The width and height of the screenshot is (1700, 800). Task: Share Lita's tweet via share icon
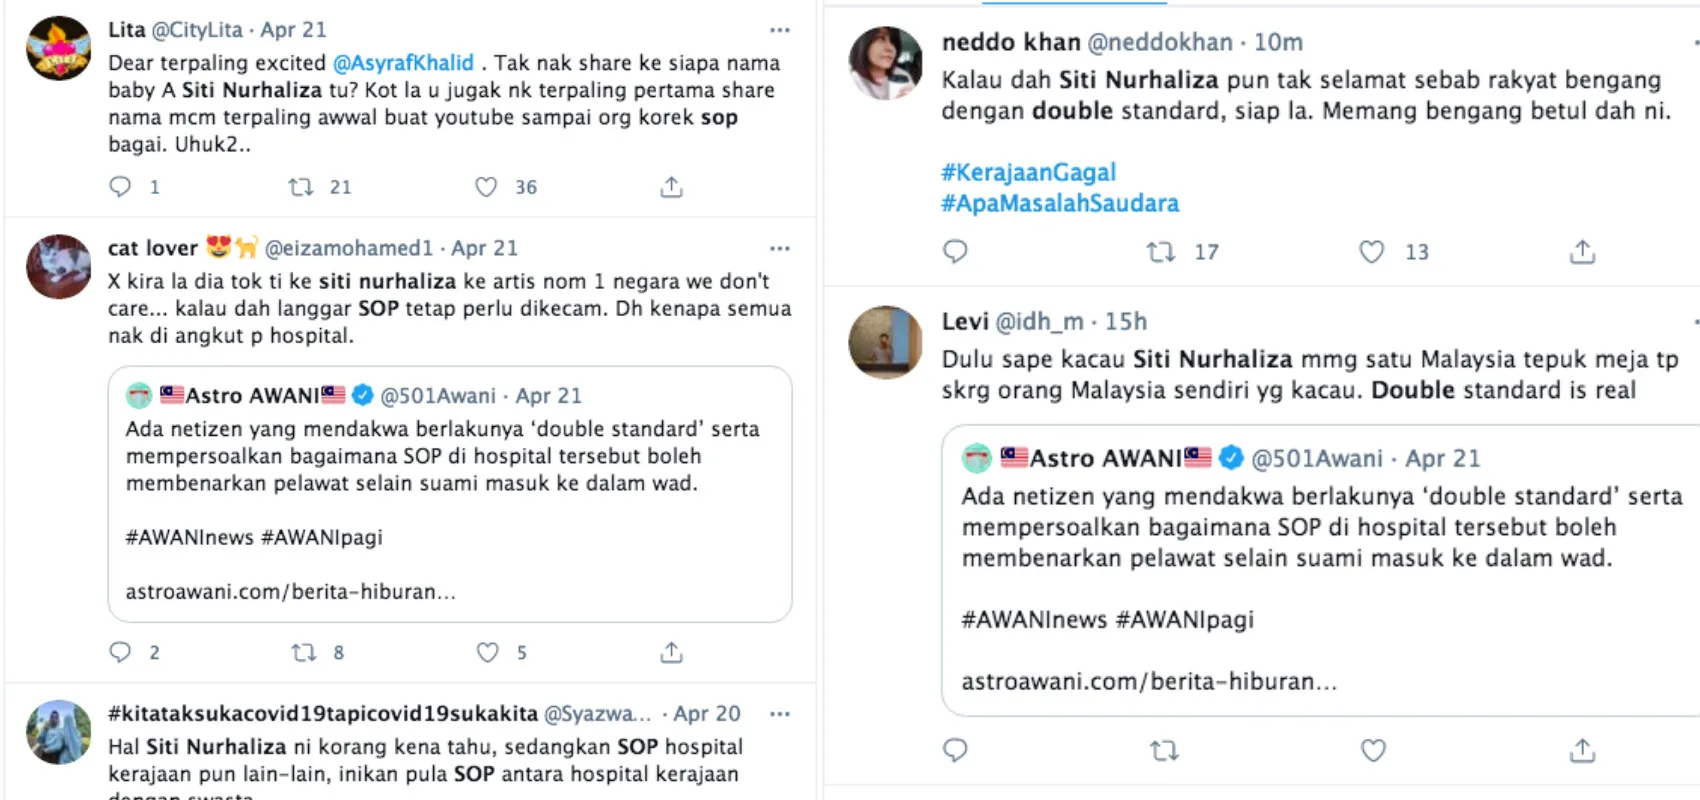coord(671,187)
